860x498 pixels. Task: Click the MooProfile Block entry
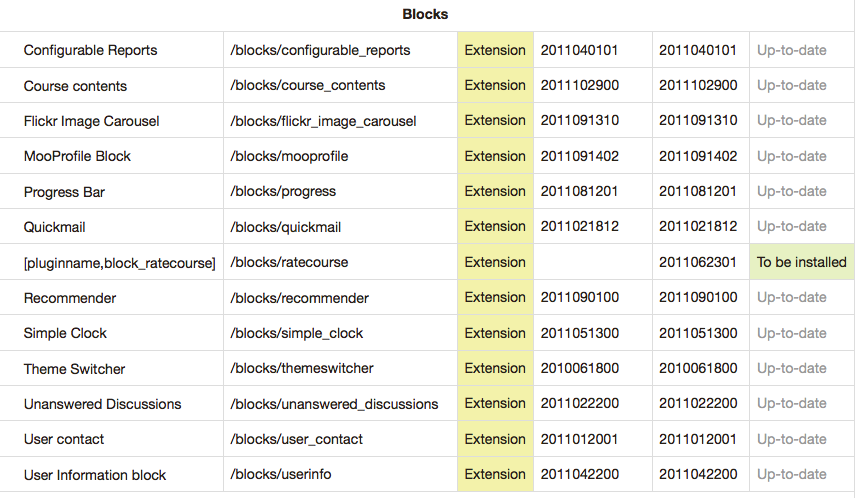tap(77, 156)
